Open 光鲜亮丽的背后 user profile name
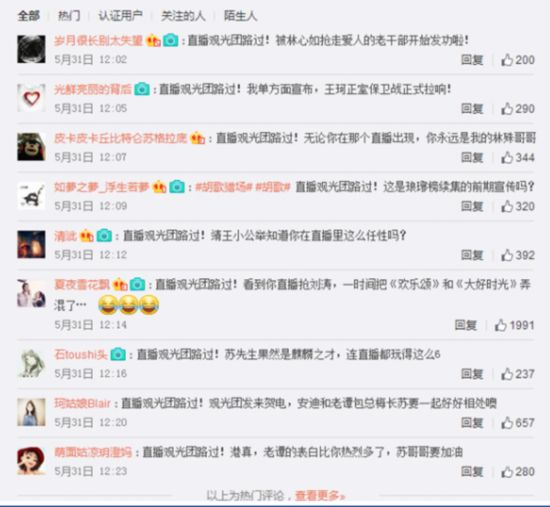 pos(93,89)
